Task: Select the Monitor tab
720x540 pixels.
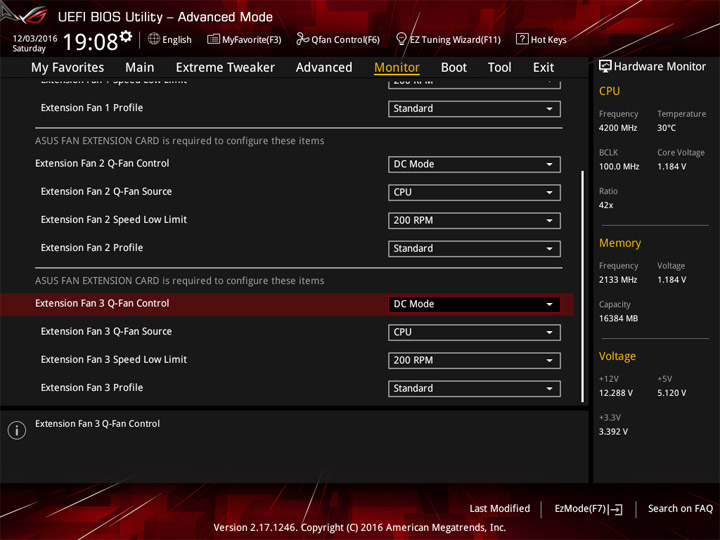Action: (397, 68)
